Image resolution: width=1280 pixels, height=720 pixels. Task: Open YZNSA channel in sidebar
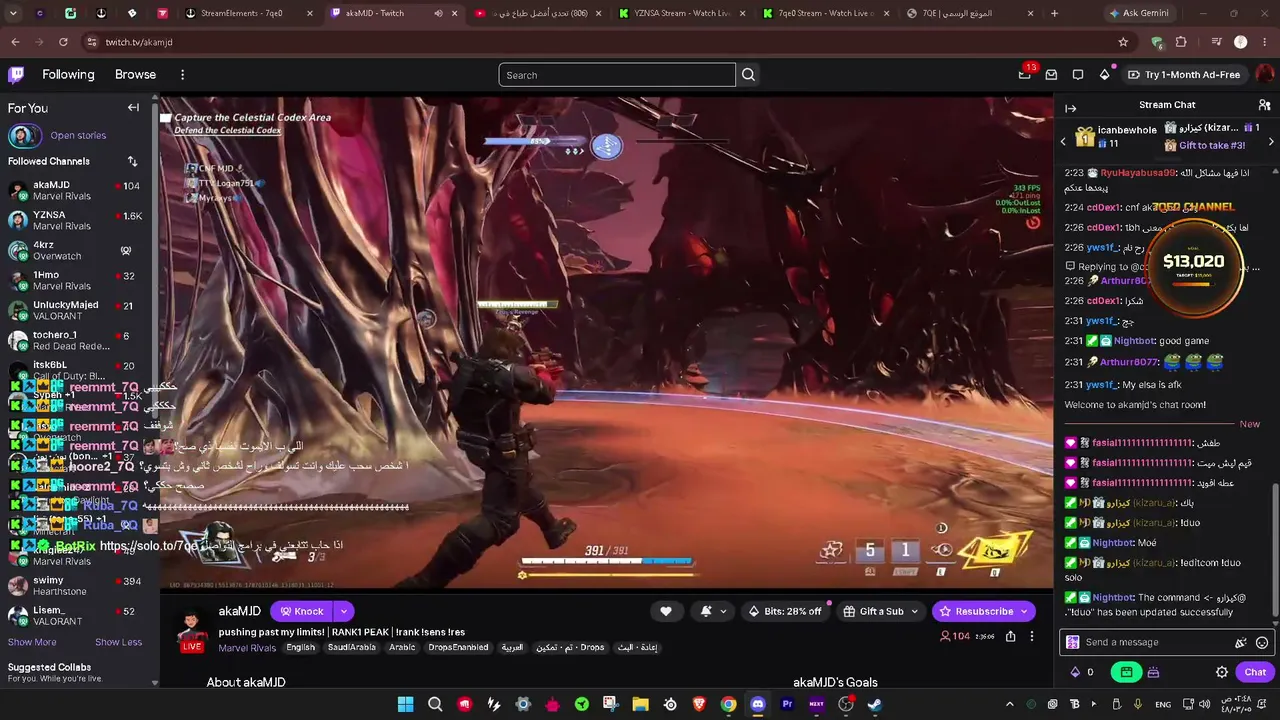point(74,221)
